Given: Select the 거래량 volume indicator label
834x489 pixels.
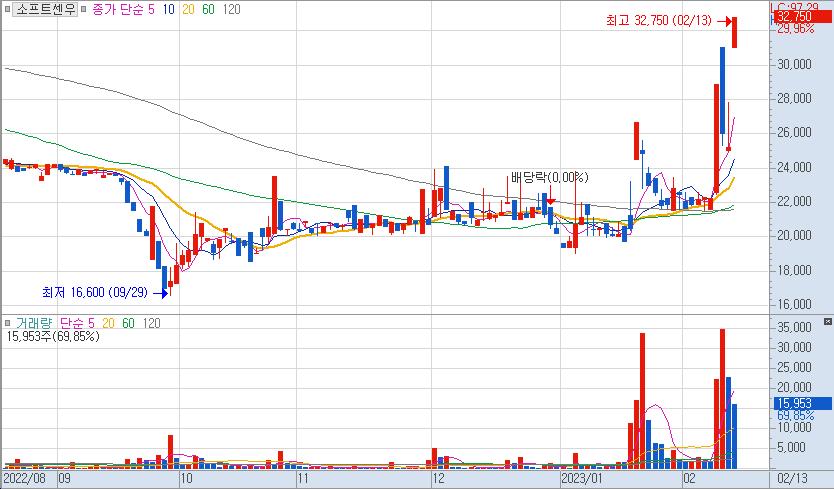Looking at the screenshot, I should click(34, 323).
